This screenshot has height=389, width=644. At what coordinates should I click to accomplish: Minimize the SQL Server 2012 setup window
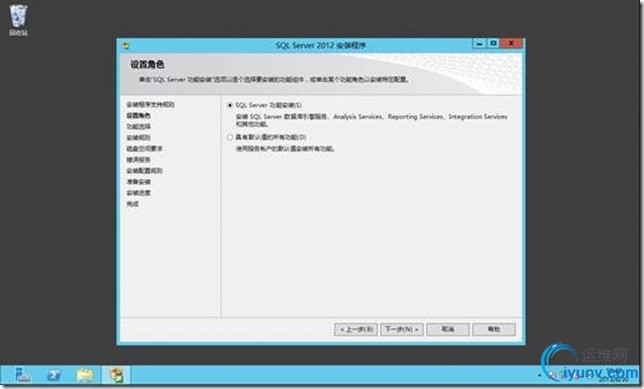click(479, 43)
